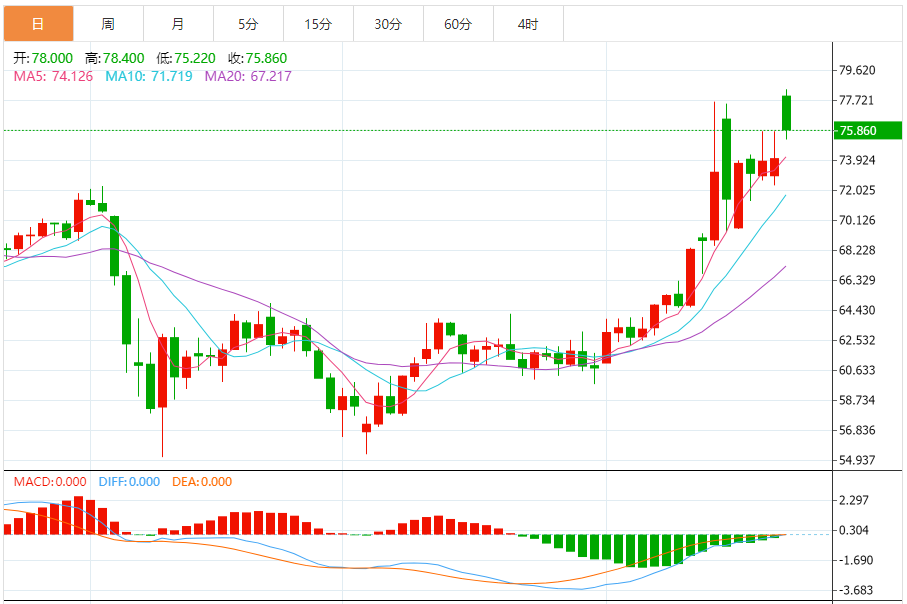This screenshot has width=907, height=604.
Task: Select the MA20: 67.217 indicator label
Action: [248, 76]
